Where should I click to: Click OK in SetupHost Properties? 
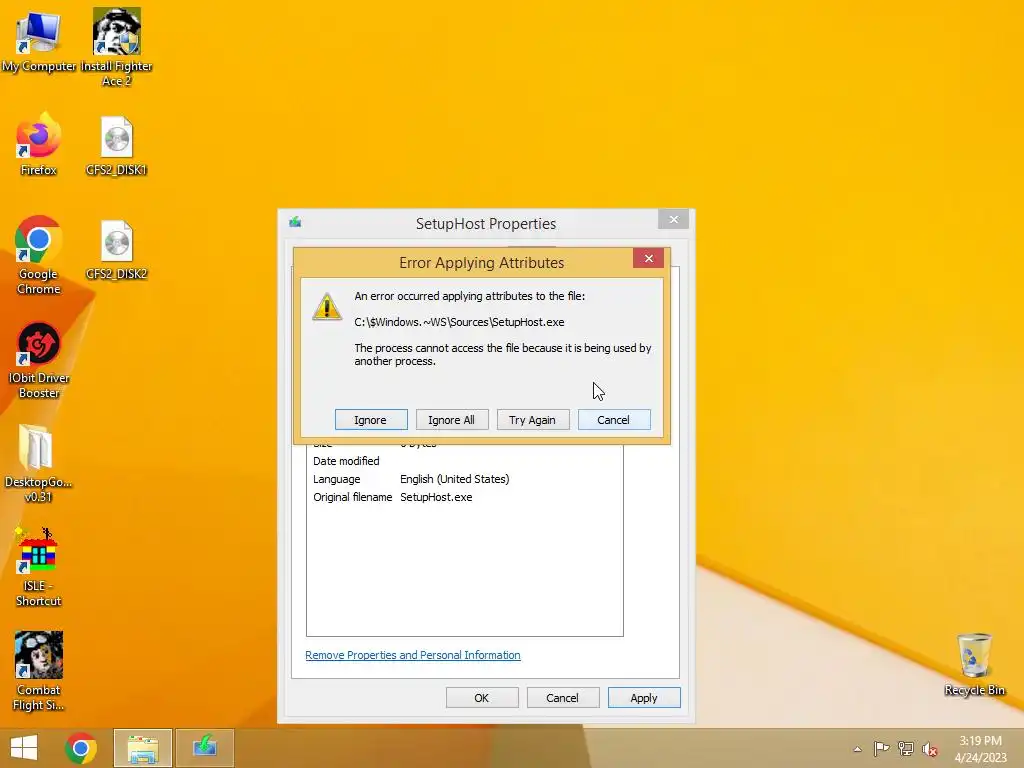pyautogui.click(x=482, y=698)
